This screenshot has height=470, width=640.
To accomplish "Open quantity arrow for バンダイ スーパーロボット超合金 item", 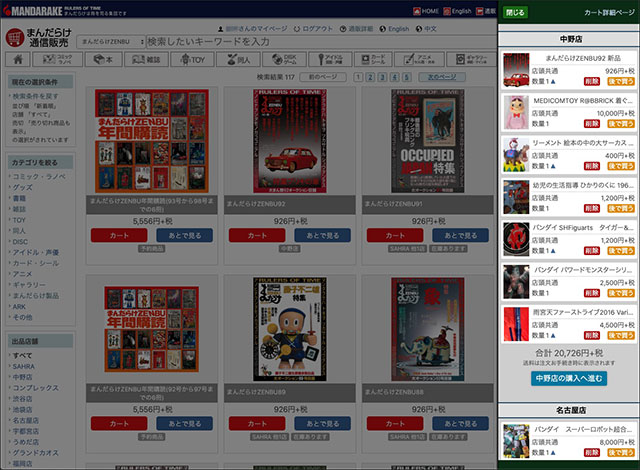I will [x=553, y=452].
